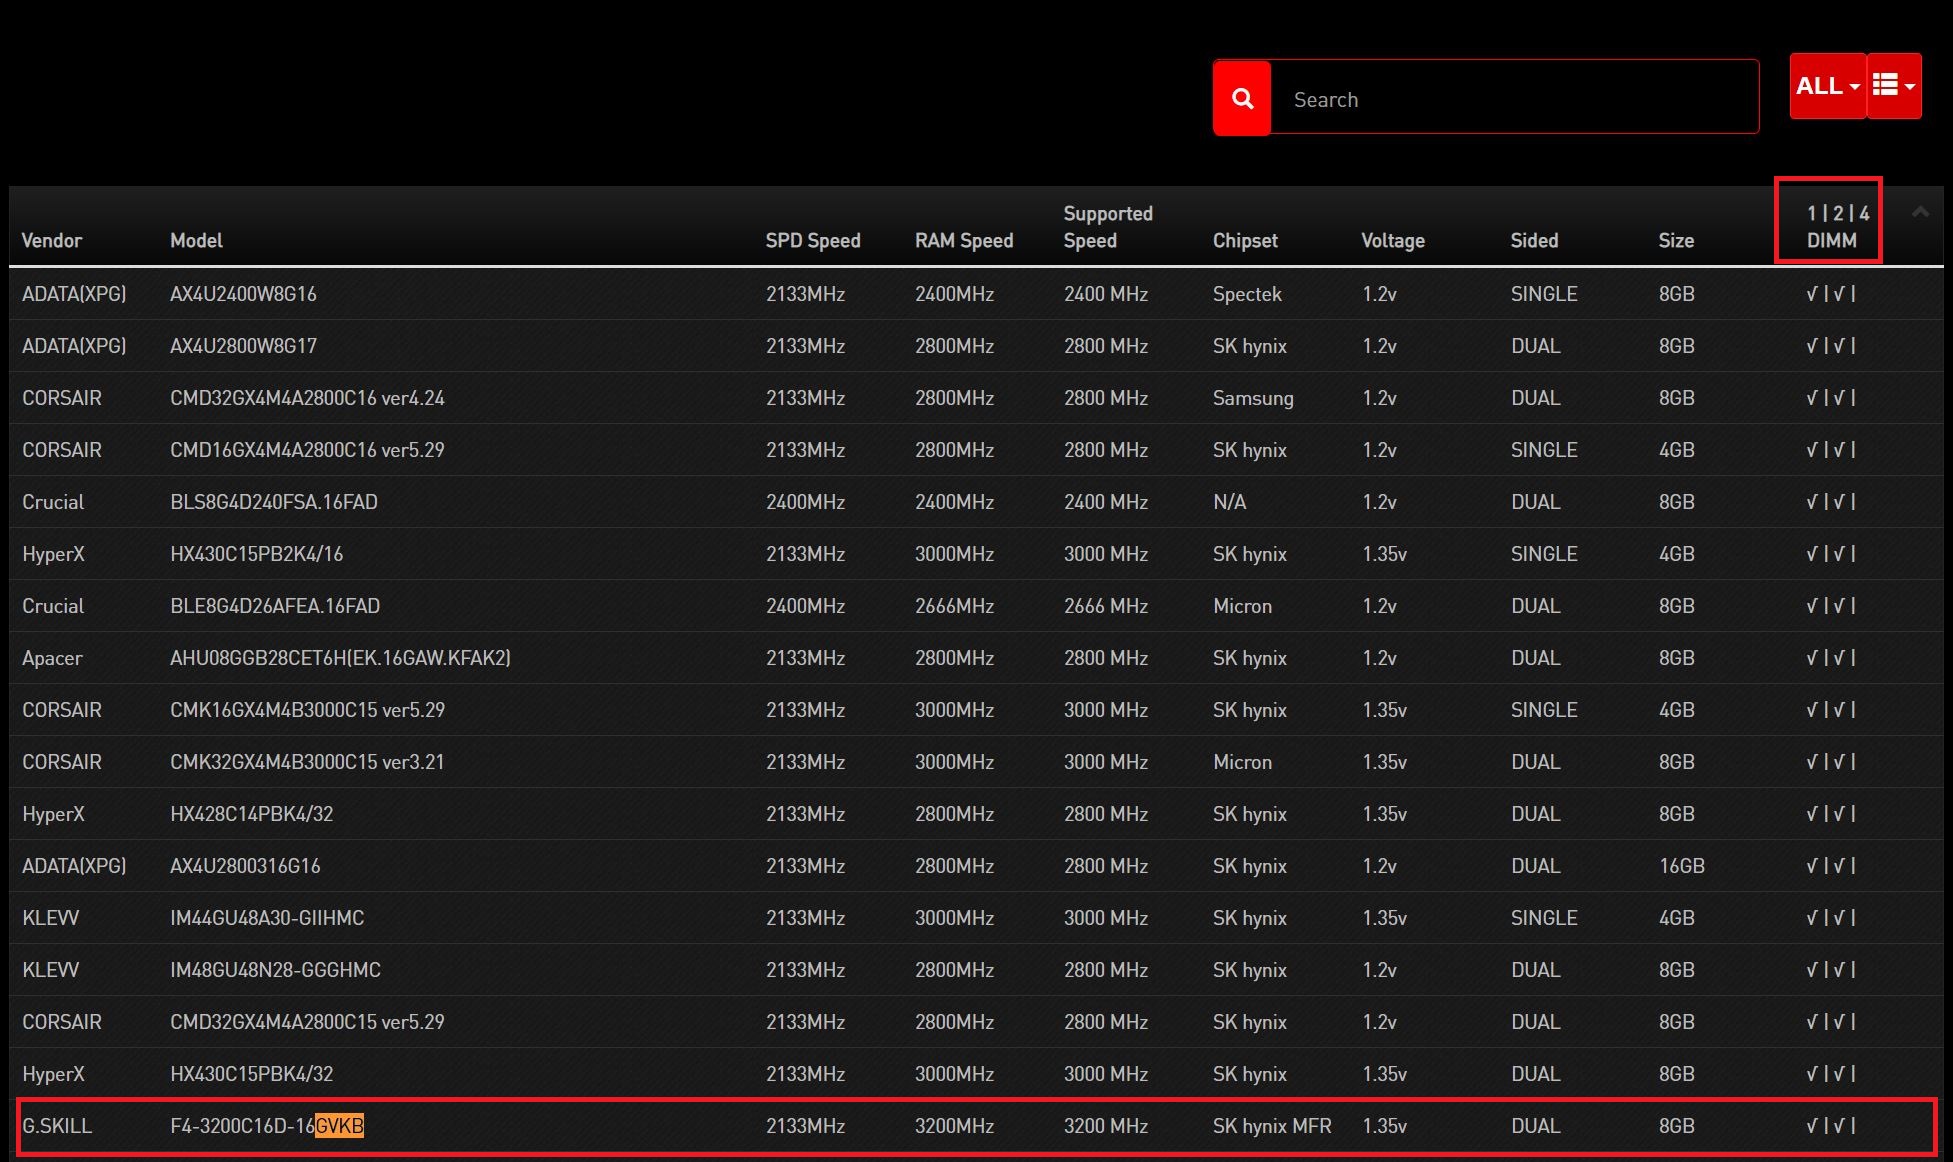Select model HX430C15PBK4/32
Viewport: 1953px width, 1162px height.
[251, 1074]
